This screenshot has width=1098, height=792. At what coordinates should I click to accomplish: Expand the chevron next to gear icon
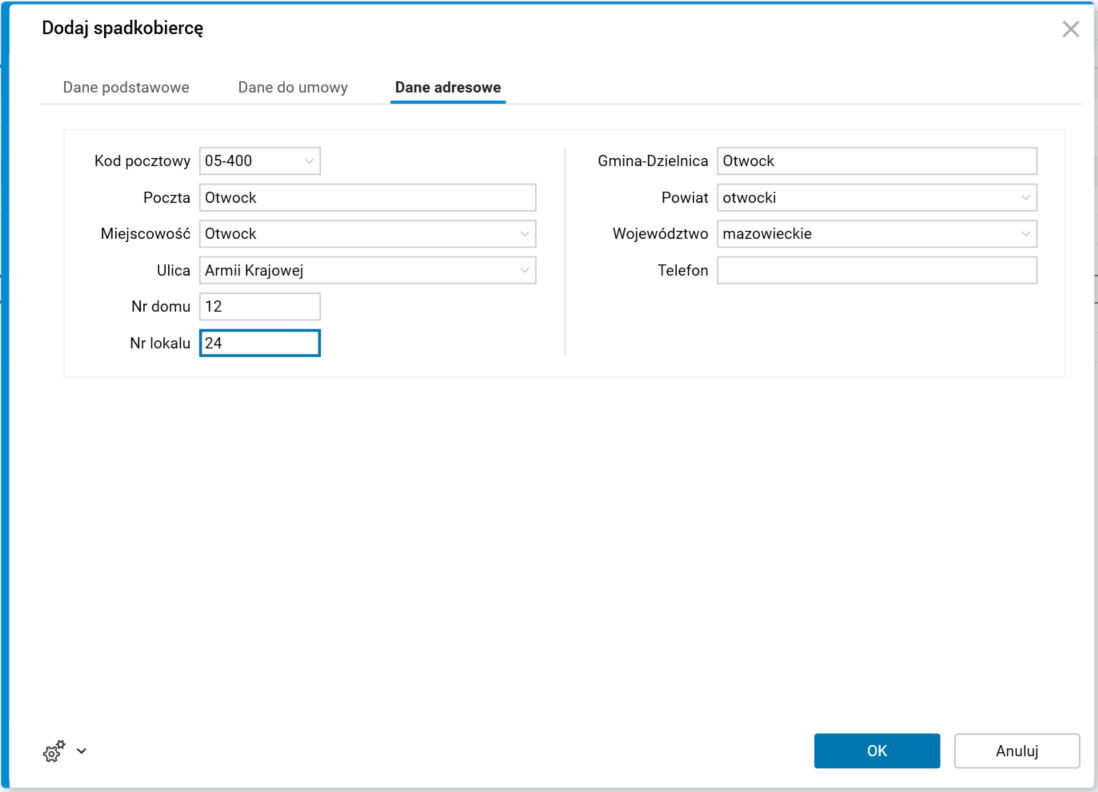tap(82, 751)
